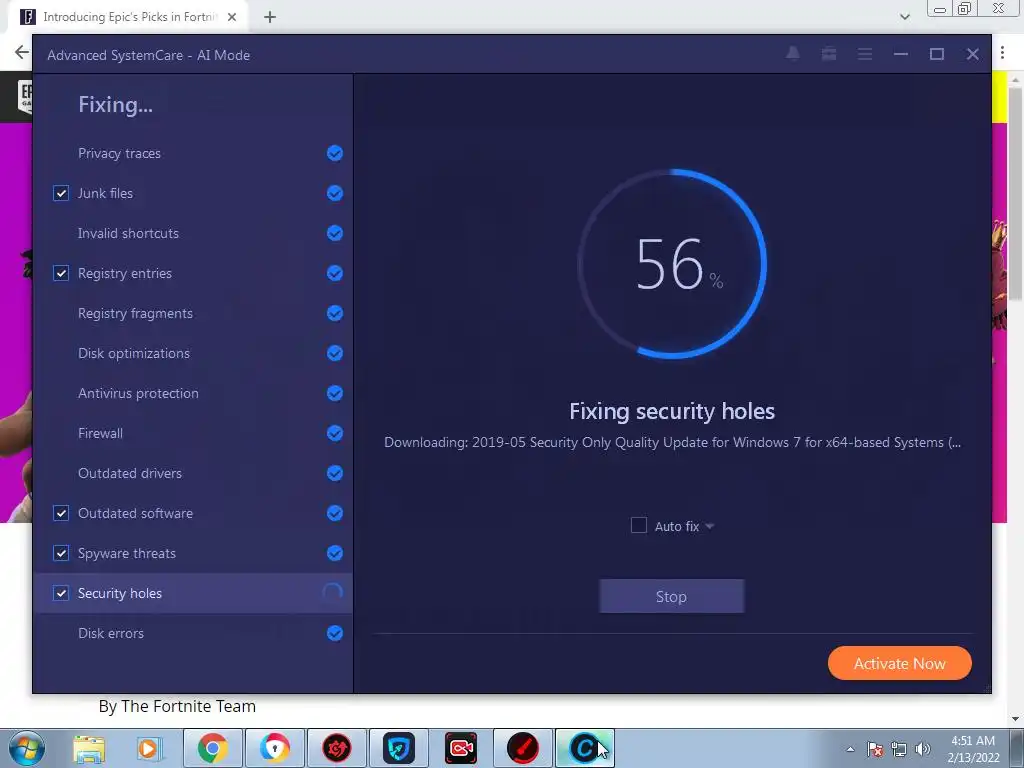The height and width of the screenshot is (768, 1024).
Task: Open the toolbox icon in title bar
Action: (829, 54)
